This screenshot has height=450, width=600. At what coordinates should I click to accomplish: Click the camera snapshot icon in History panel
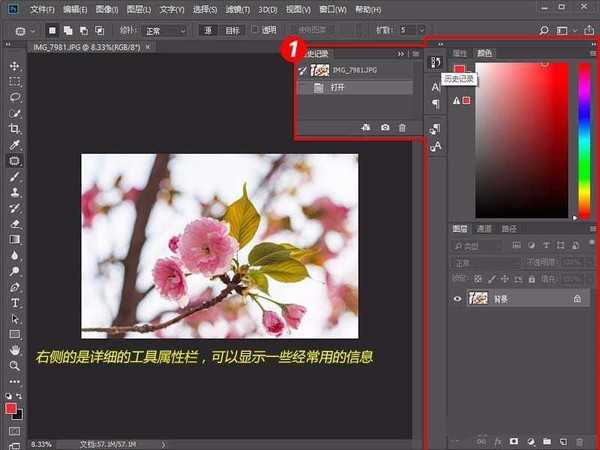[384, 128]
